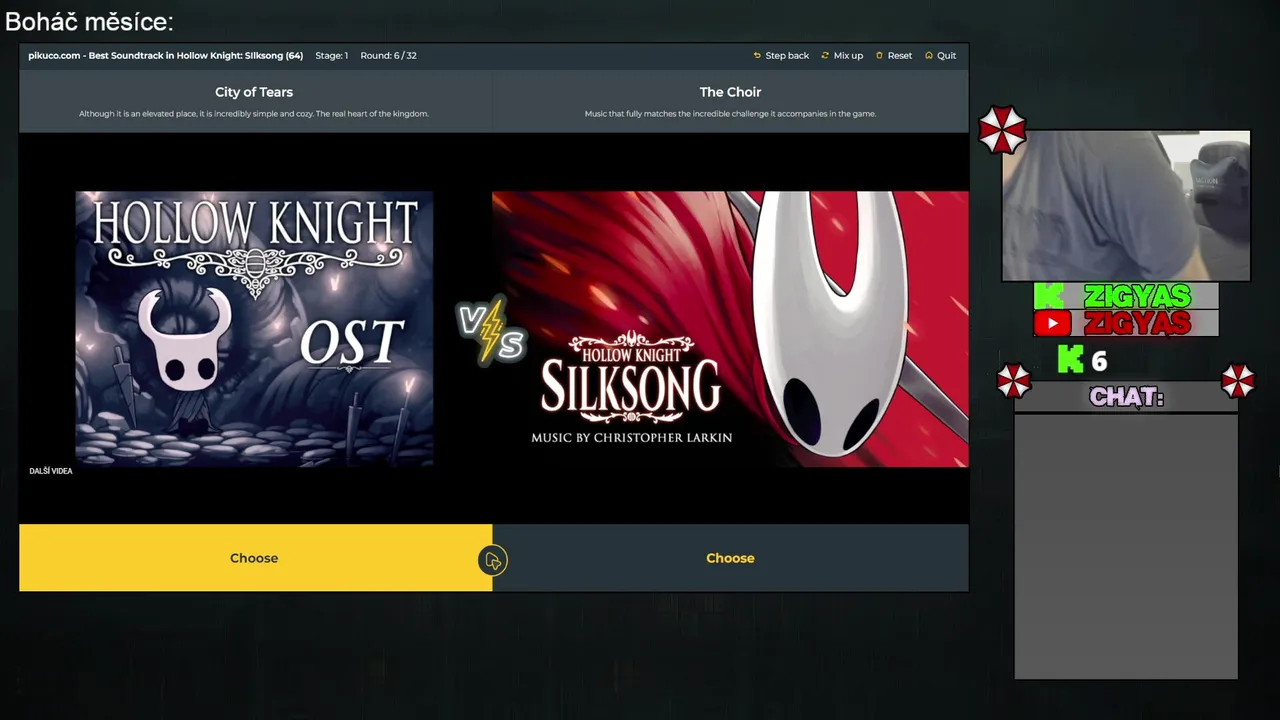
Task: Click the VS lightning icon
Action: tap(491, 331)
